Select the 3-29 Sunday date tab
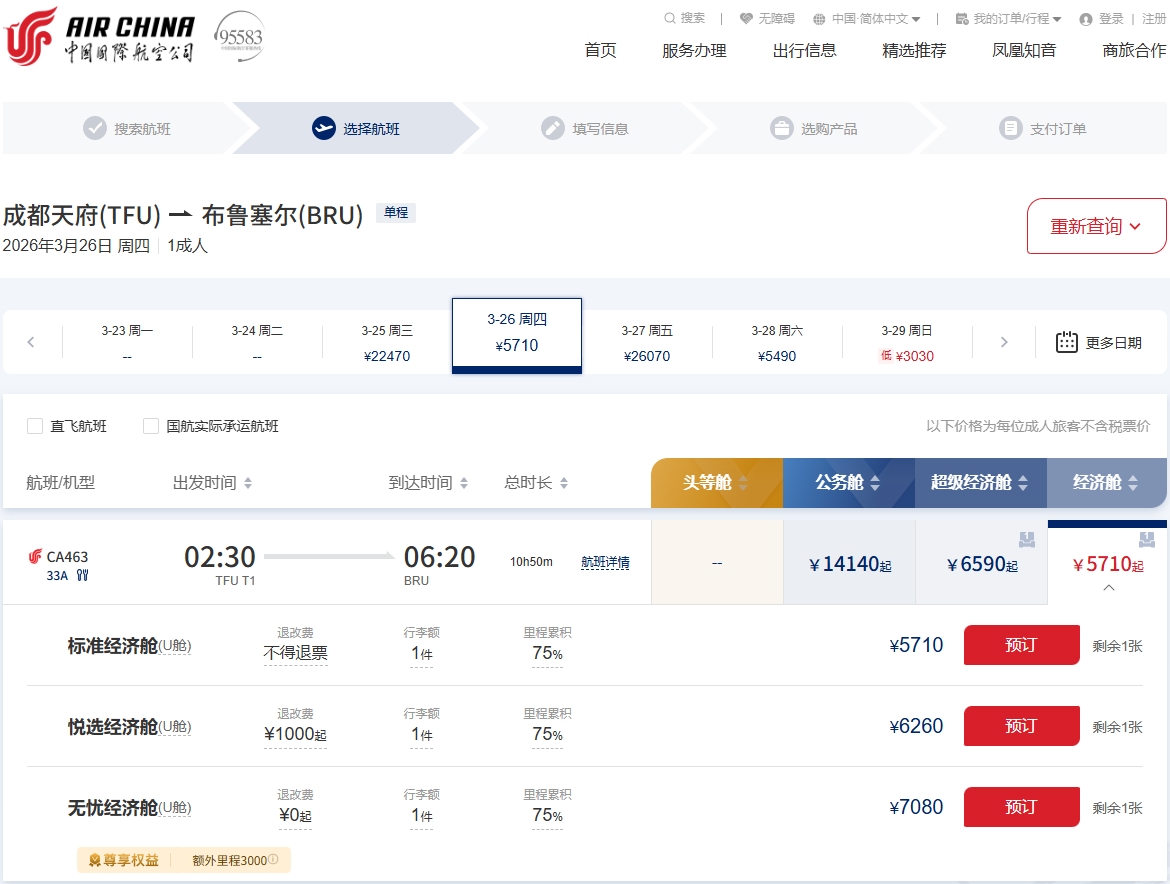 [907, 342]
